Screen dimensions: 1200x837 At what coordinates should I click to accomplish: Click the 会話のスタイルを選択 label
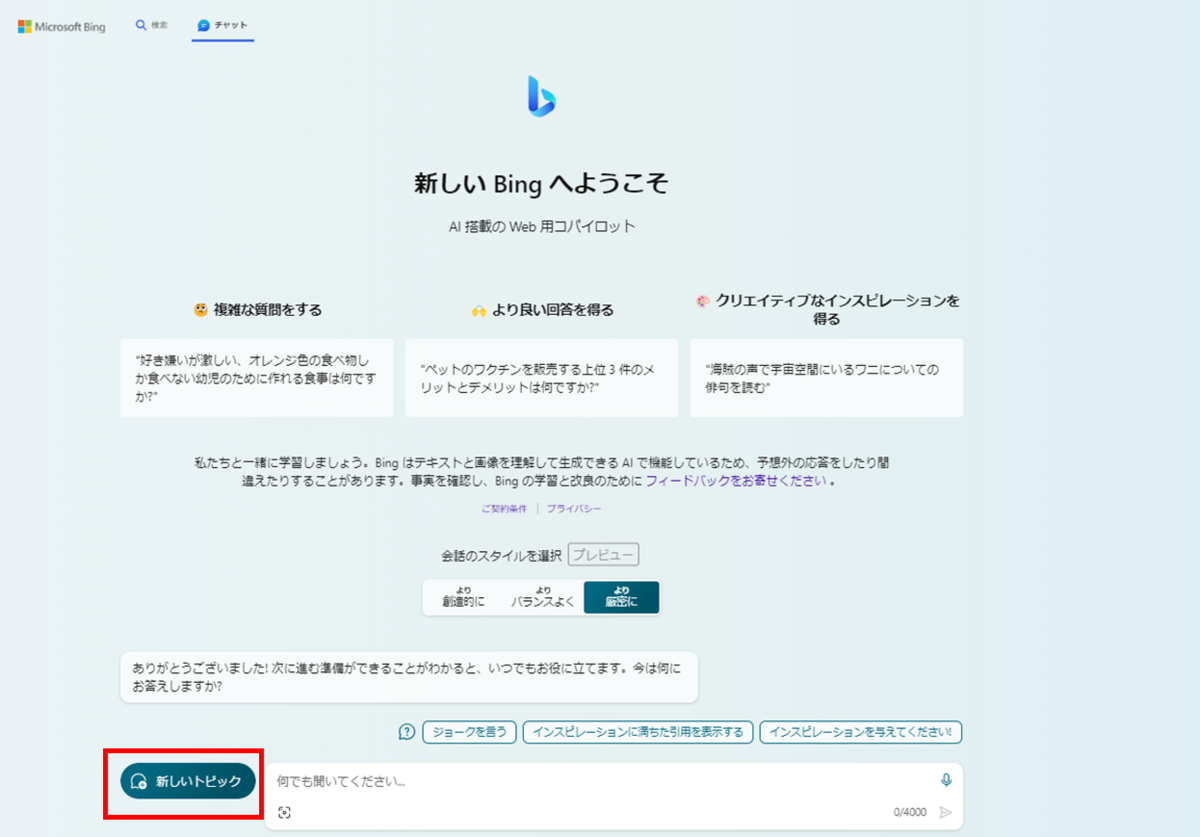[501, 555]
